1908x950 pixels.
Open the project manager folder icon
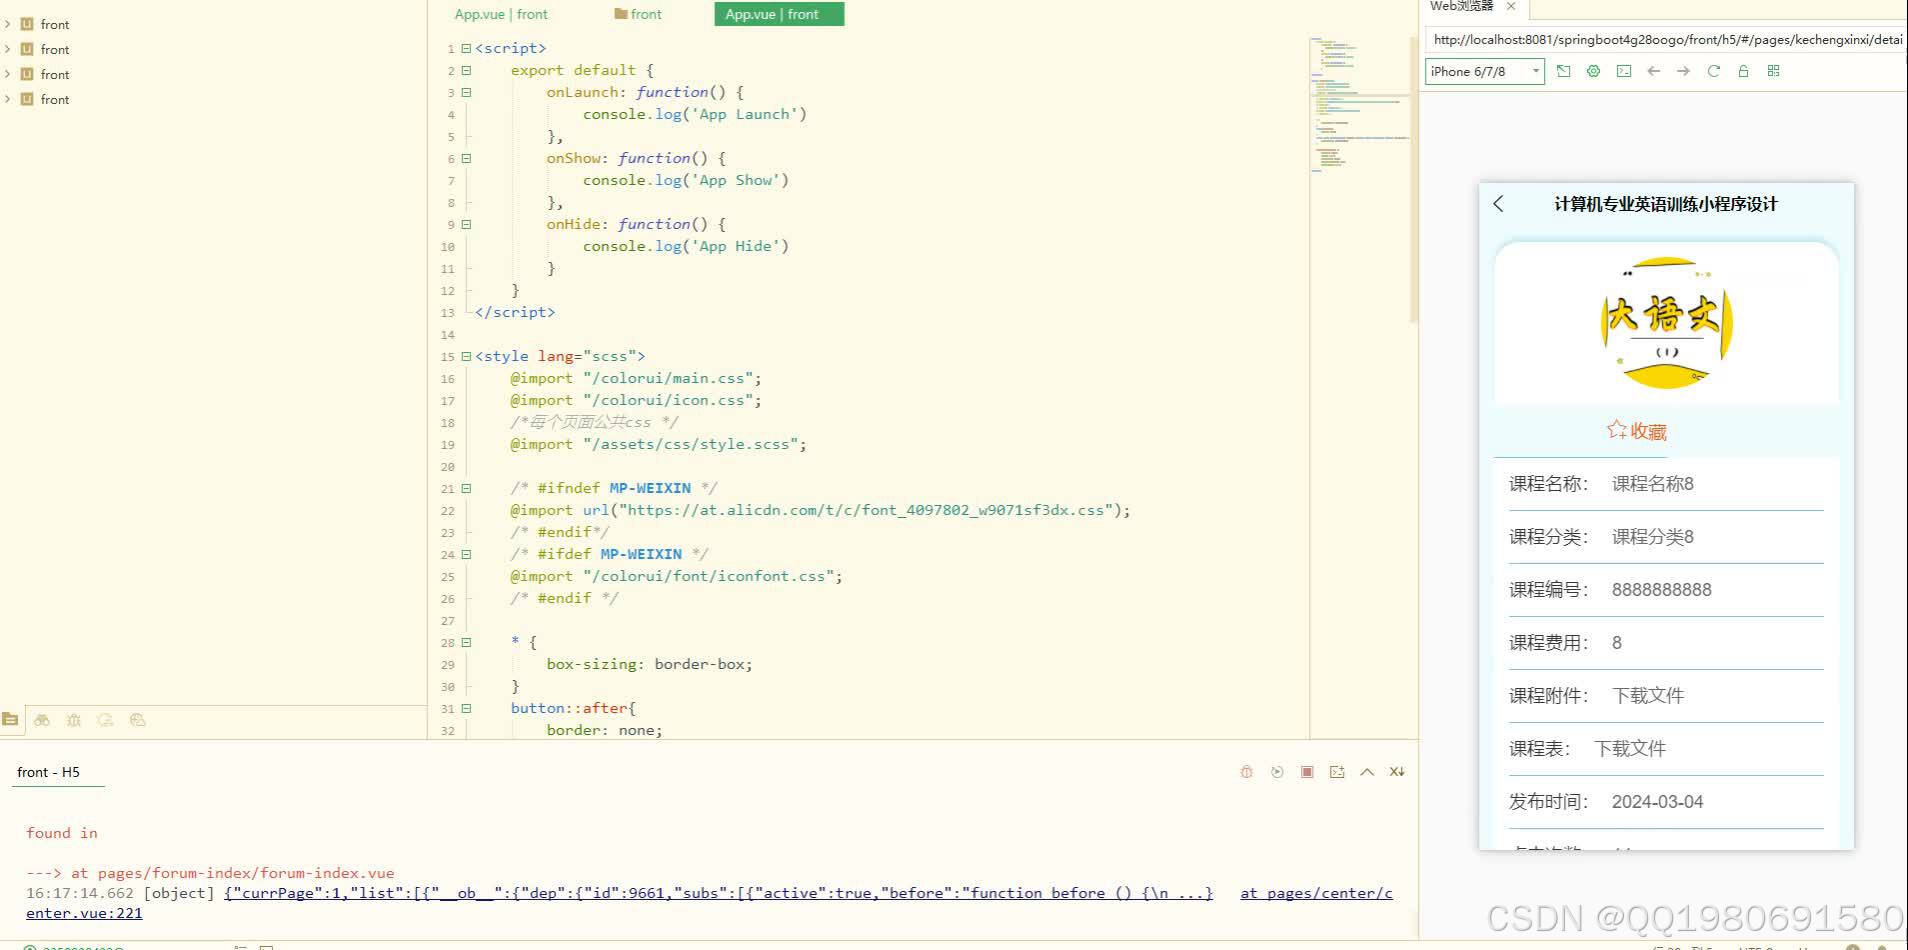click(10, 720)
